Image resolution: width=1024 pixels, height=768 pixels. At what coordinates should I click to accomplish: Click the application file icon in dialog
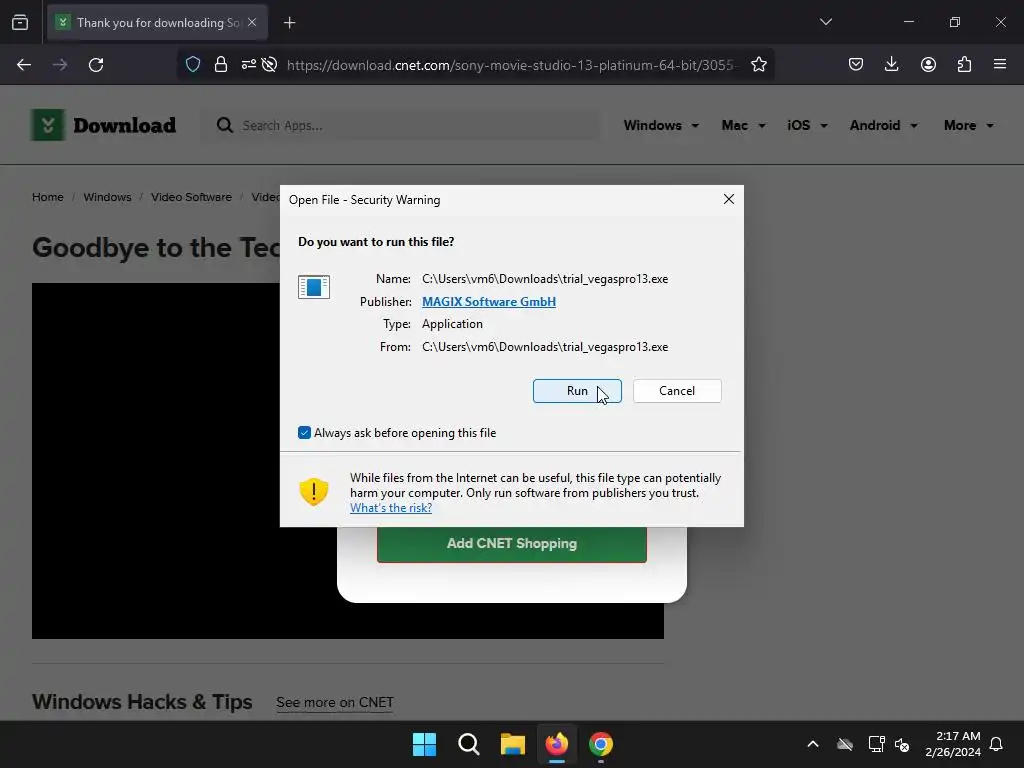[313, 287]
